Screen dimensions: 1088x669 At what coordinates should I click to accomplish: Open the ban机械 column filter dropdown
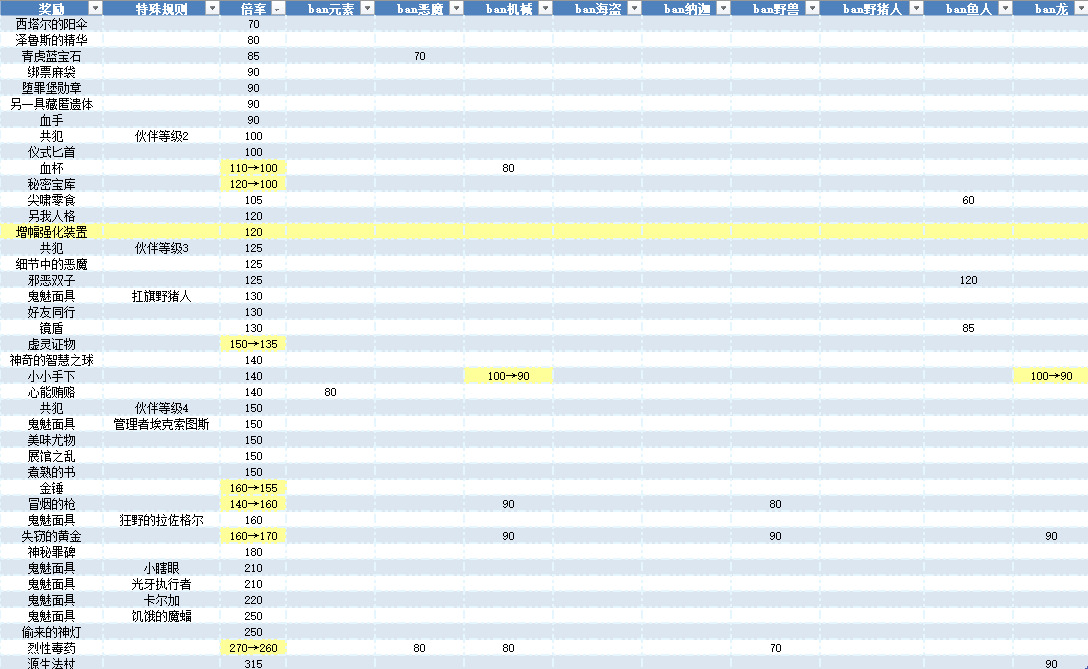(545, 8)
